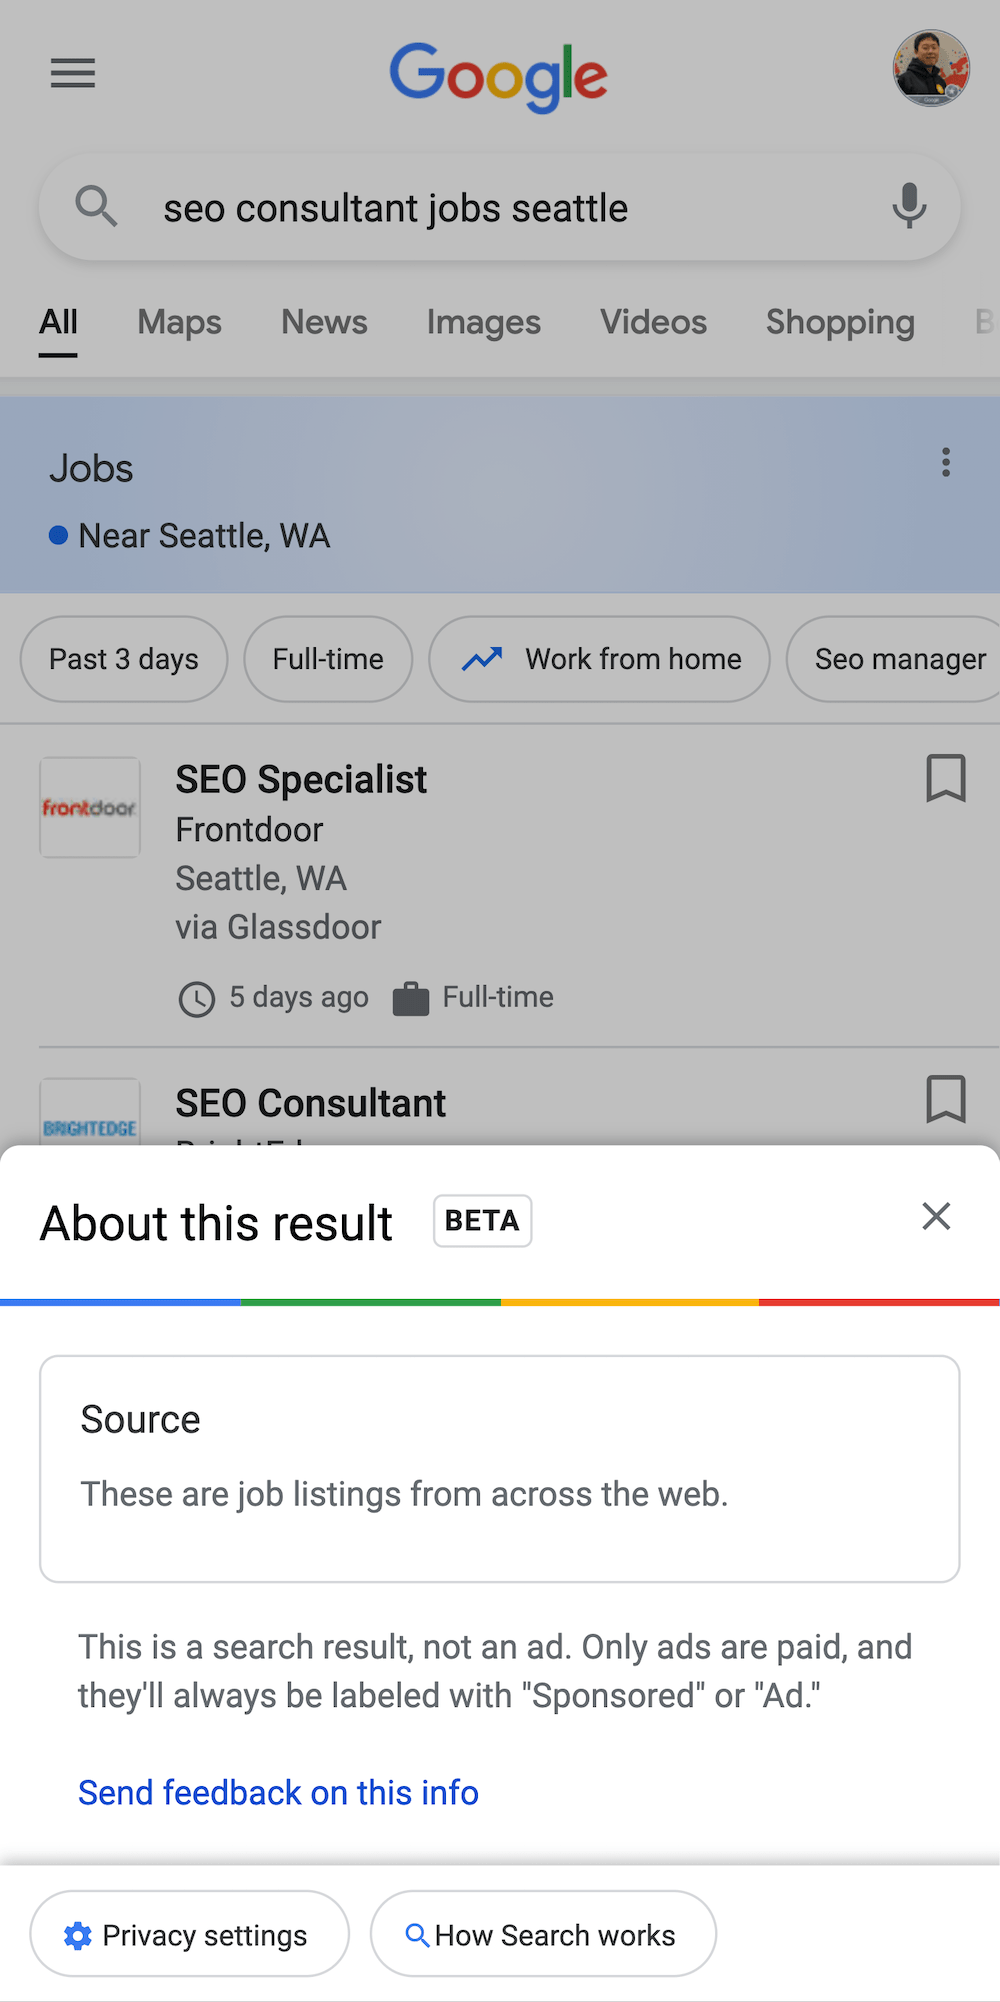Start voice search with microphone
This screenshot has width=1000, height=2002.
tap(909, 206)
